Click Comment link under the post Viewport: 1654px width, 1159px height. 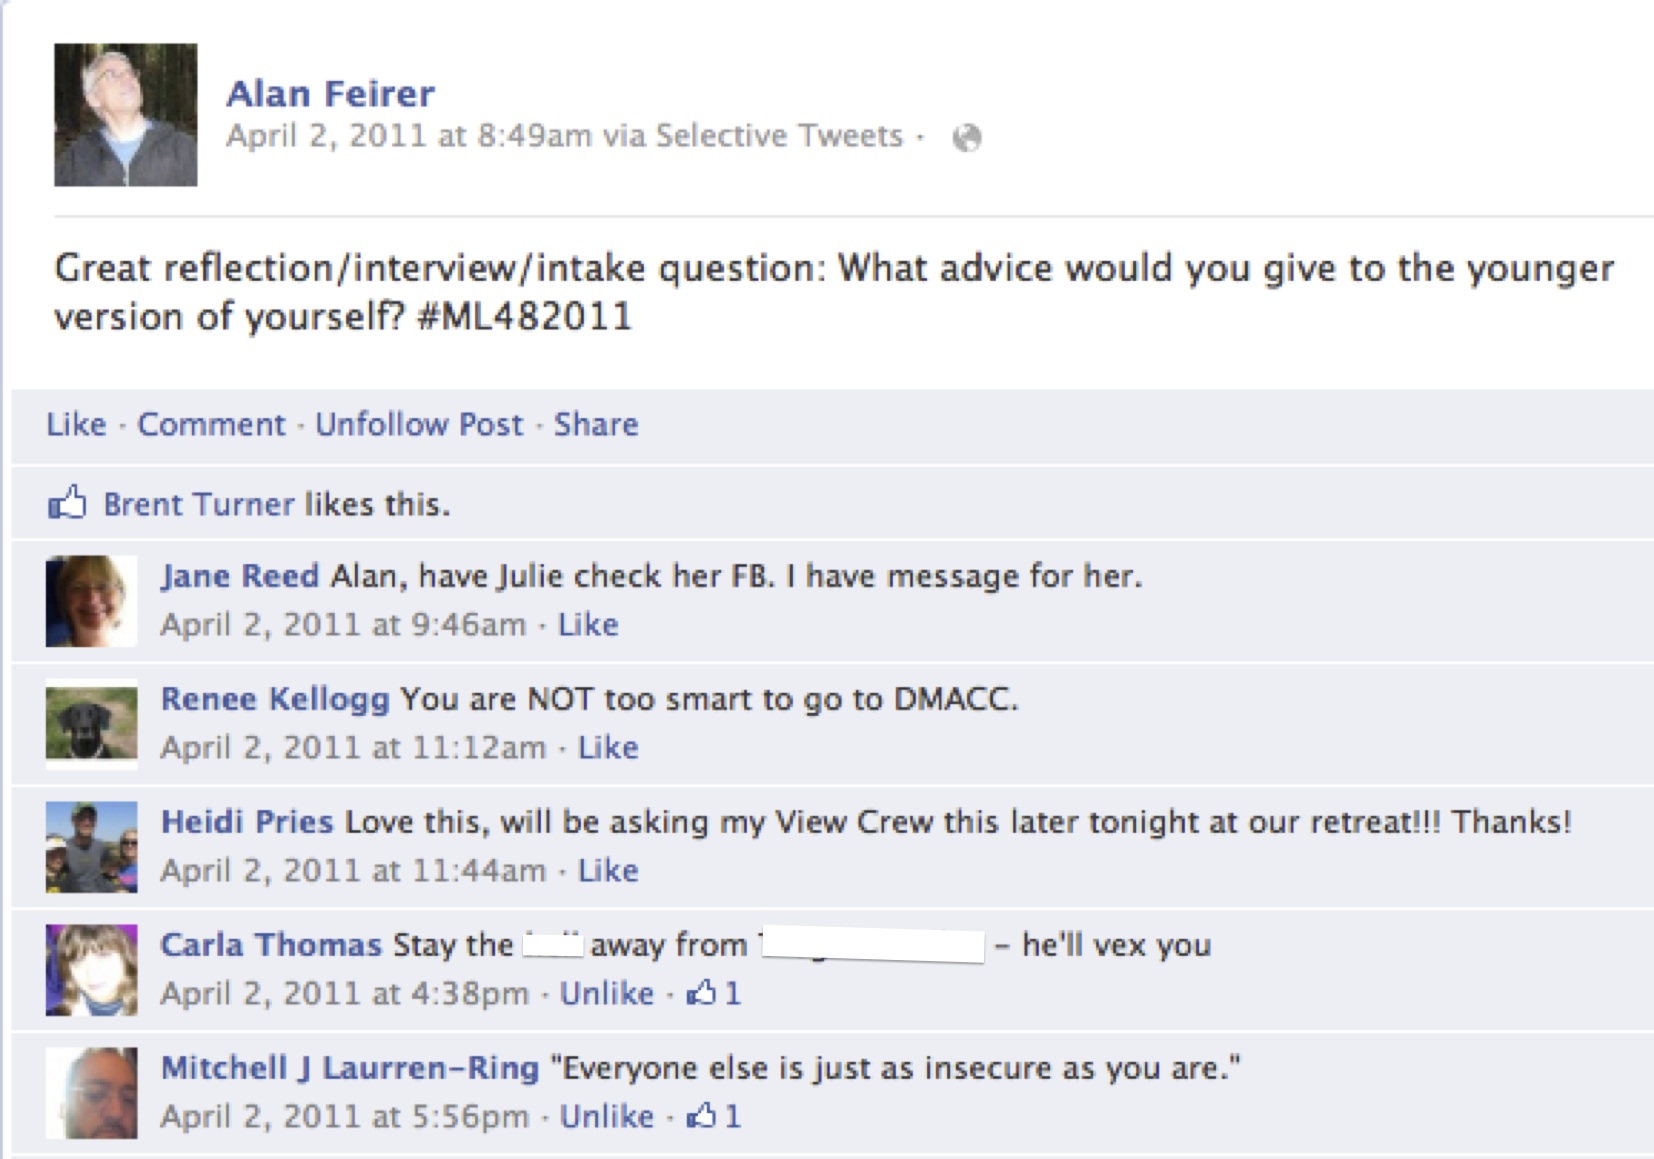(x=211, y=424)
